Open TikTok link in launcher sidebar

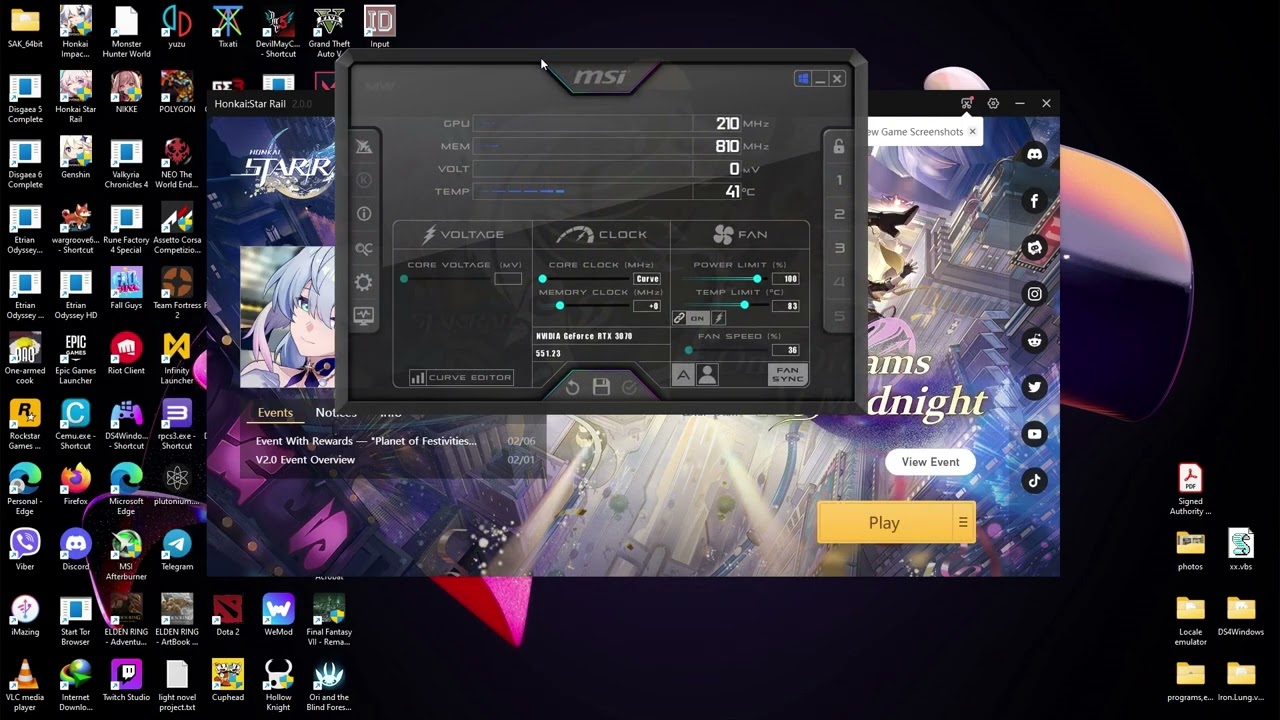tap(1035, 480)
